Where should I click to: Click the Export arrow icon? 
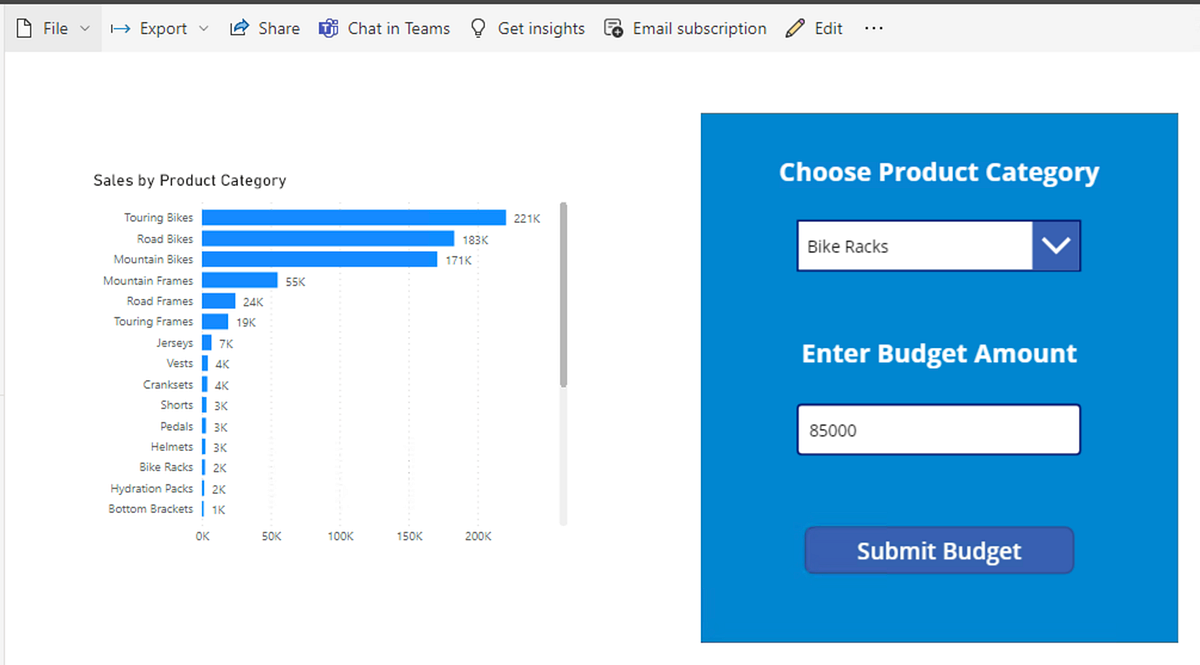click(x=120, y=28)
